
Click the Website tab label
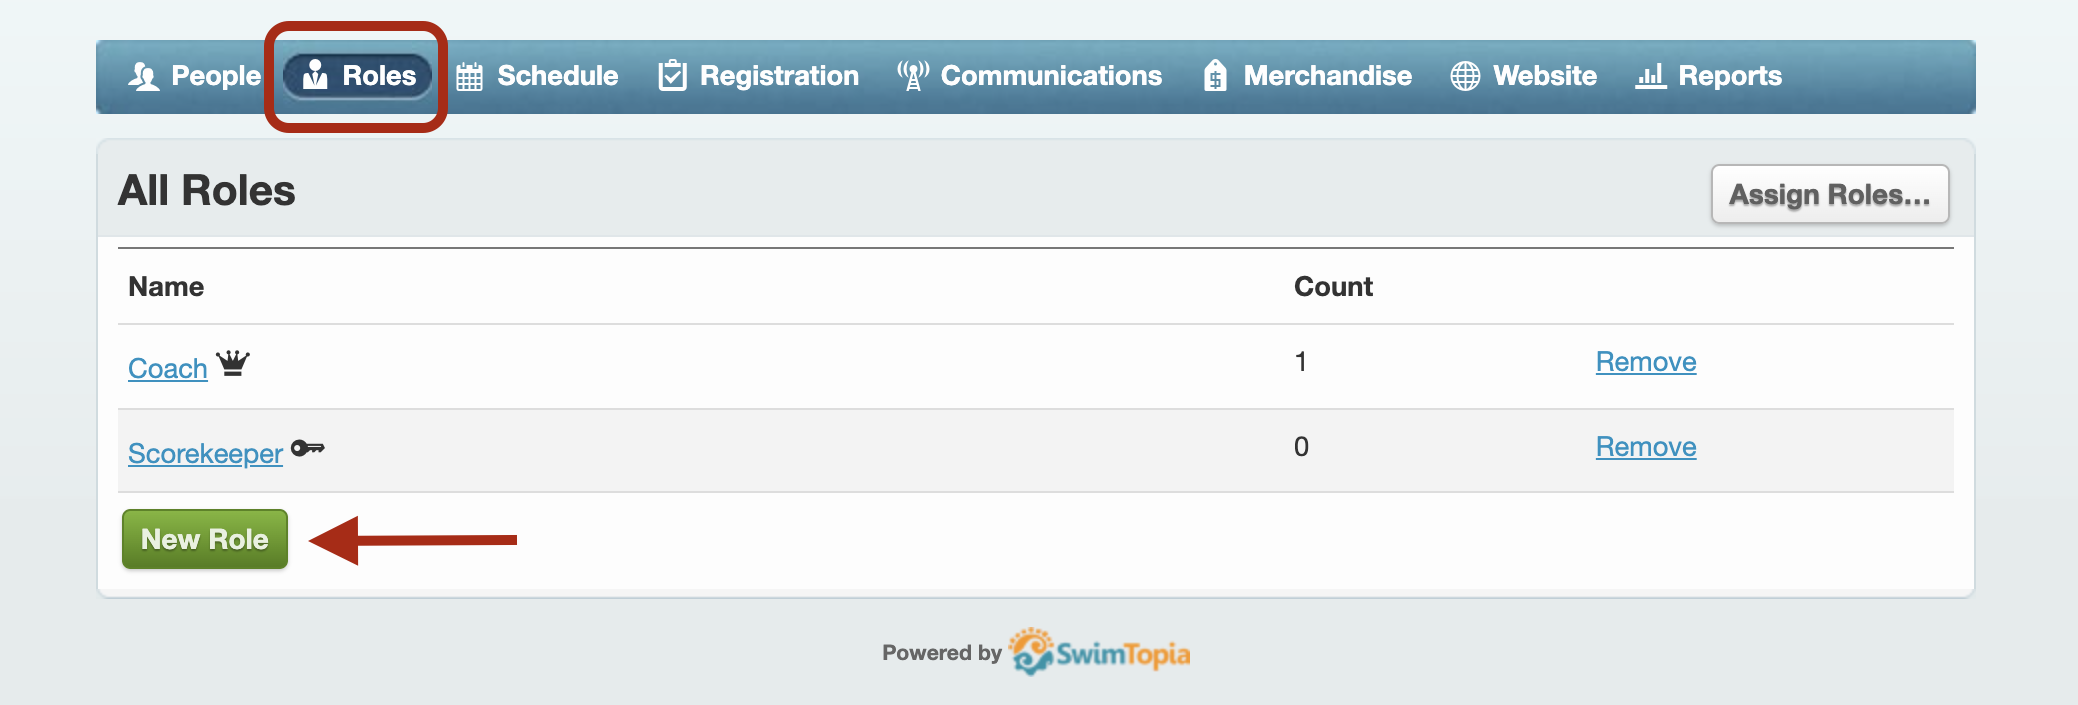pyautogui.click(x=1545, y=76)
